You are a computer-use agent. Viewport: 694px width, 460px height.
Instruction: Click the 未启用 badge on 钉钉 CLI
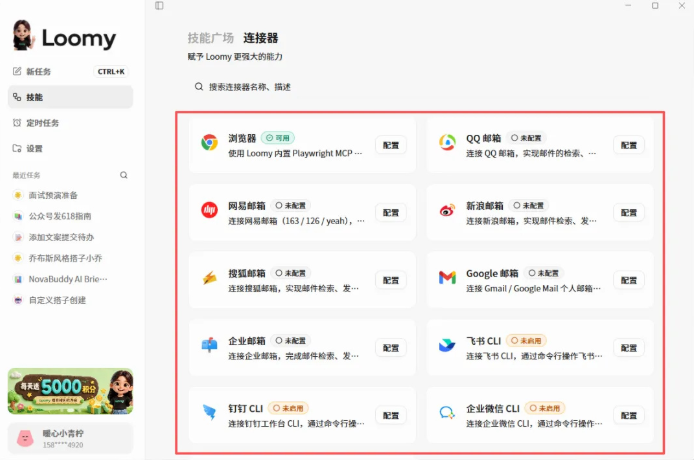[x=288, y=408]
